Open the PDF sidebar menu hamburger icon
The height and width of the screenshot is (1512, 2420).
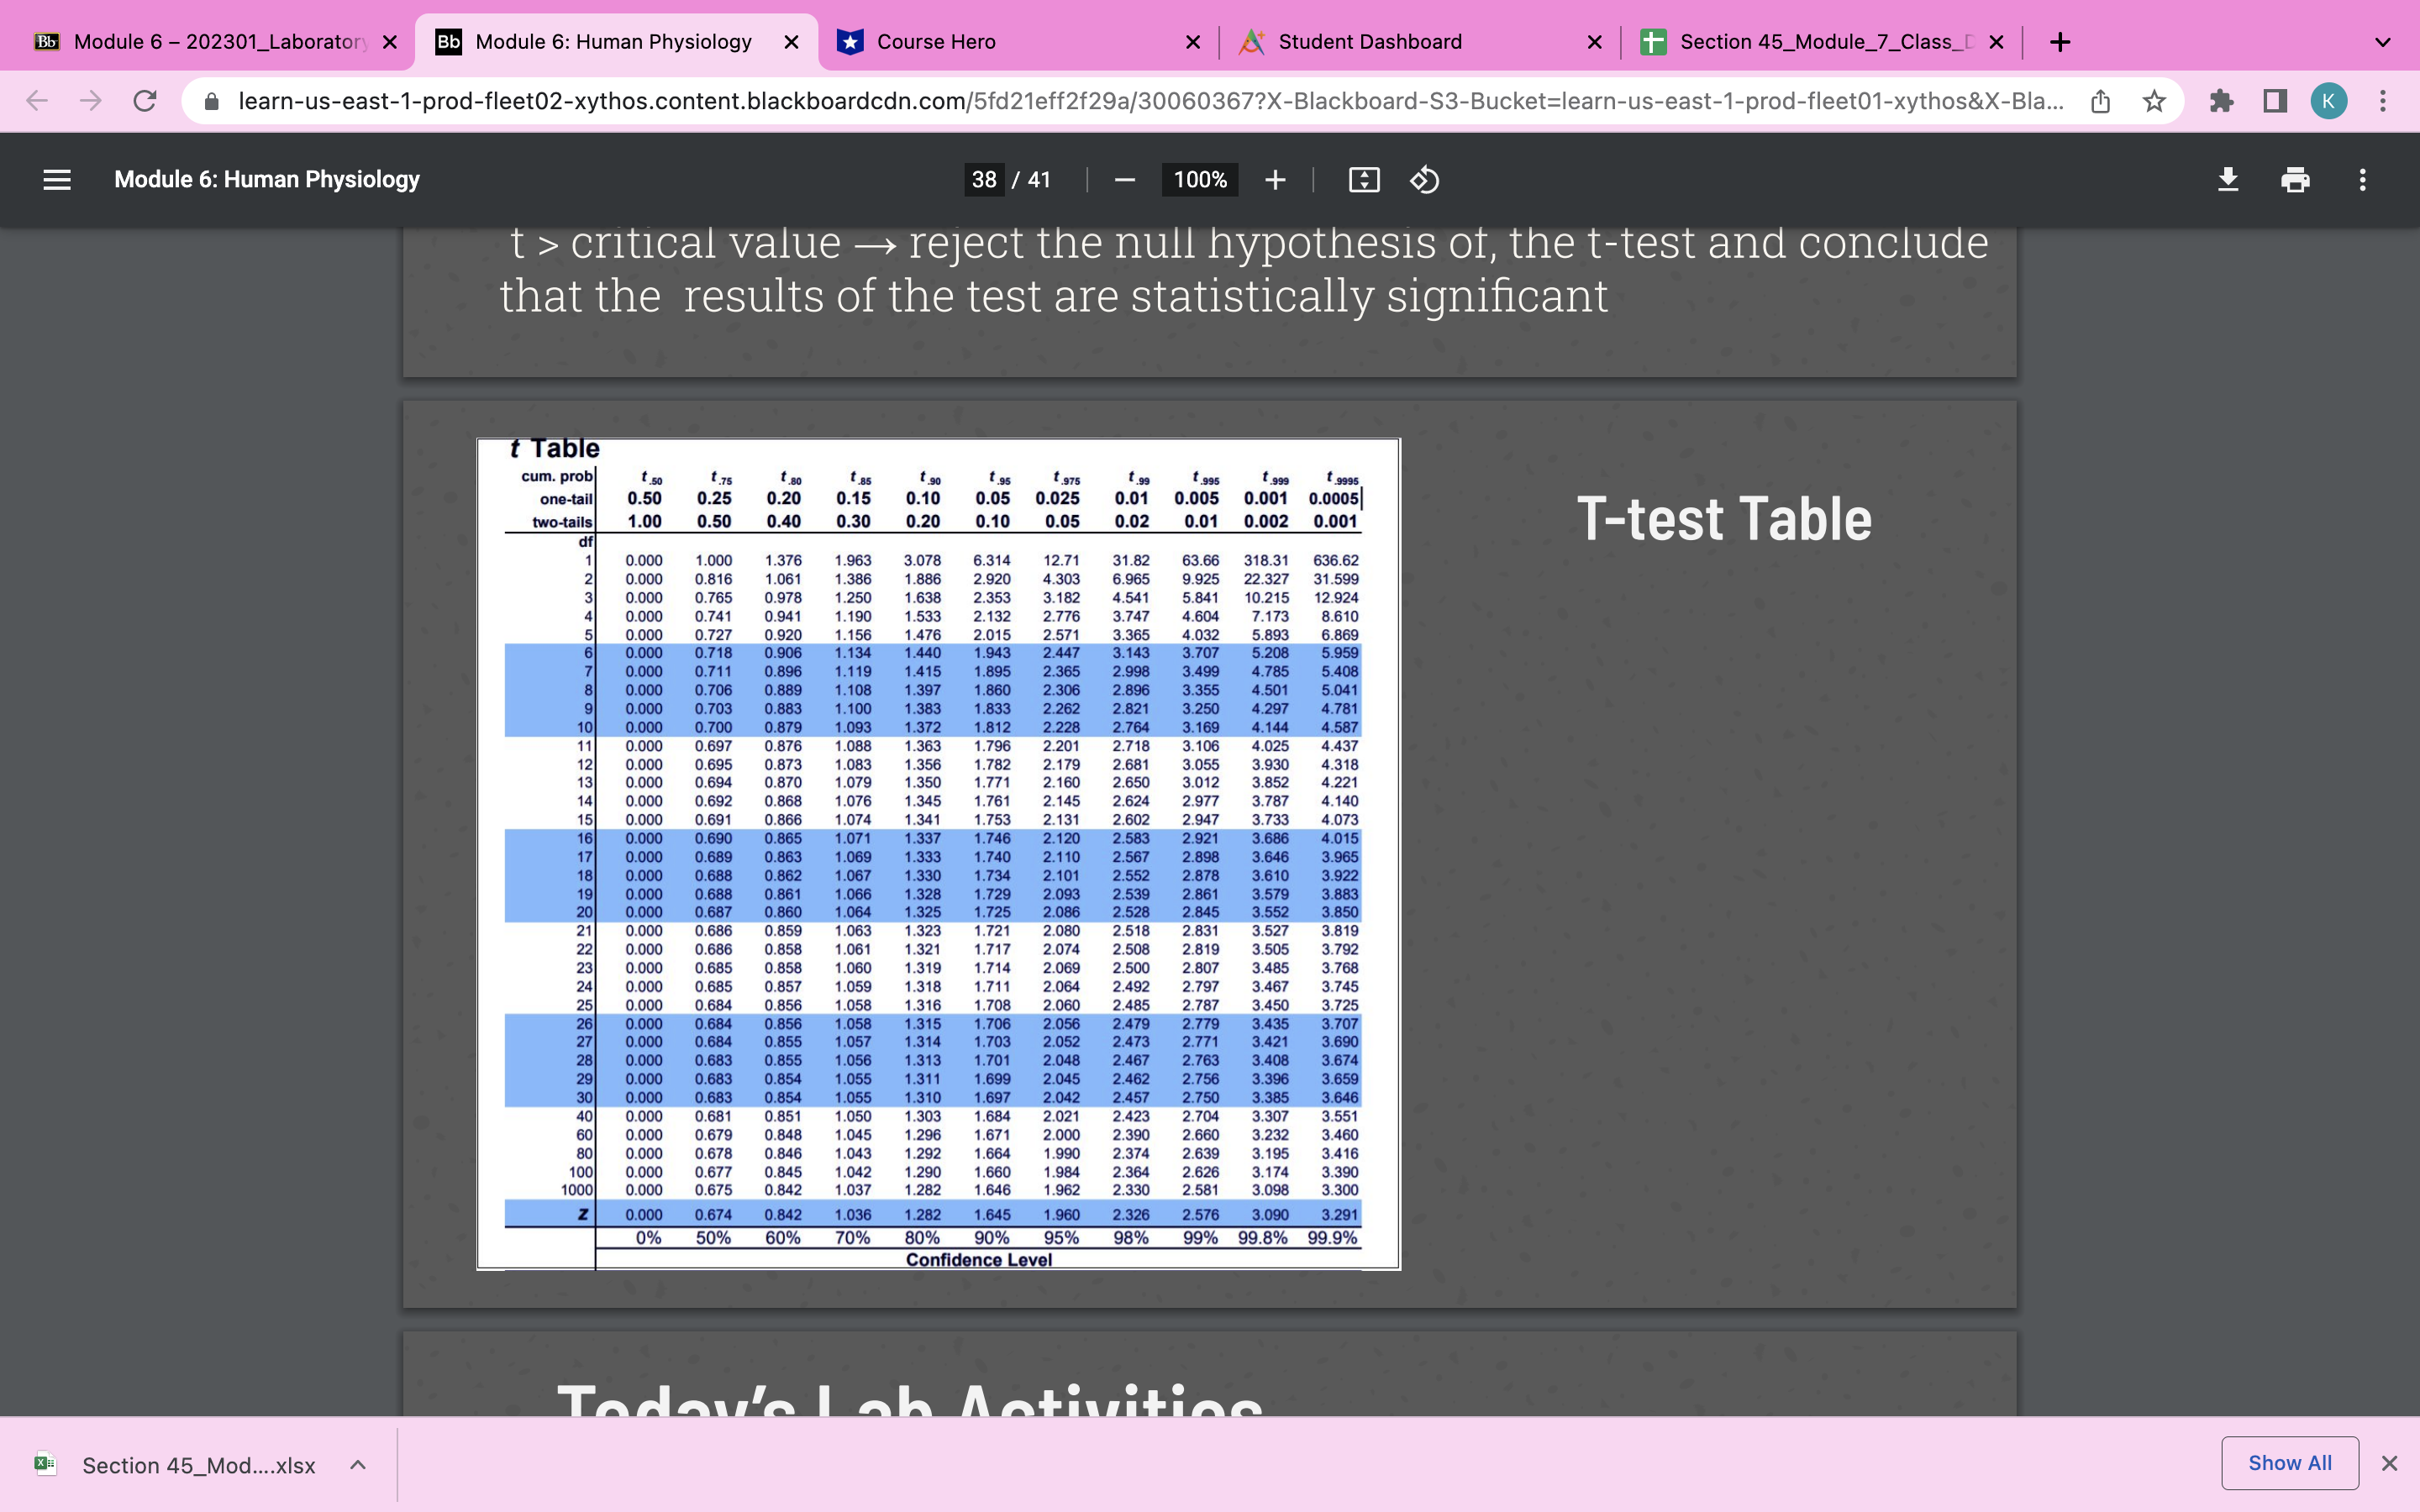(x=57, y=180)
